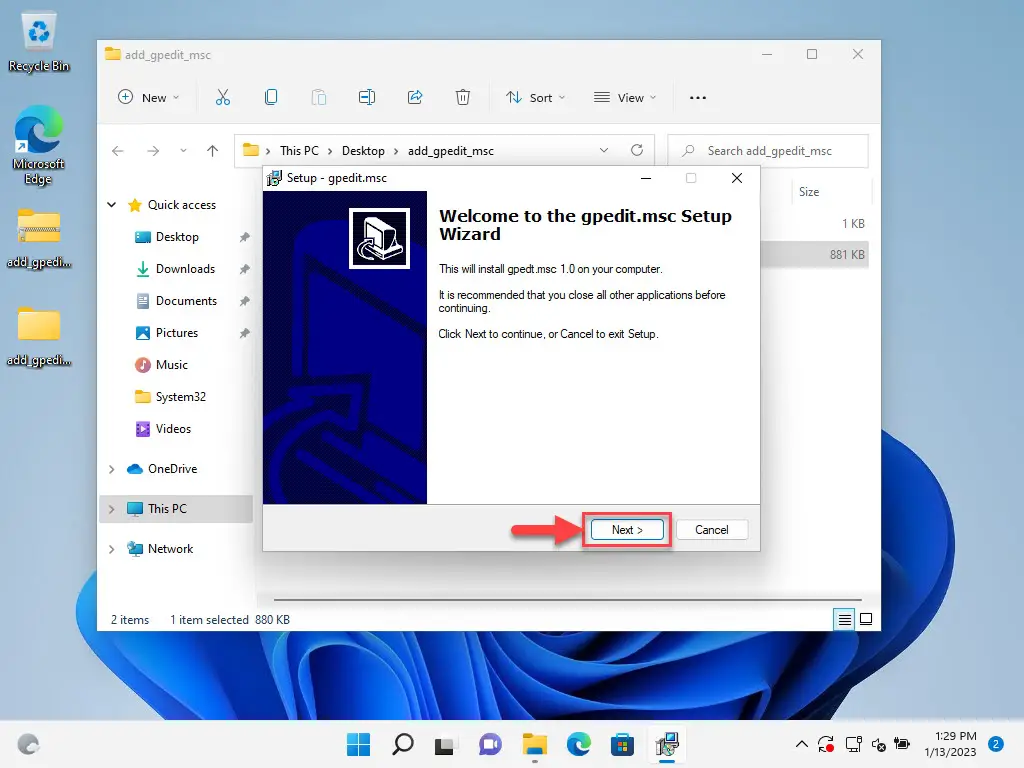Cancel the gpedit.msc setup

tap(712, 530)
